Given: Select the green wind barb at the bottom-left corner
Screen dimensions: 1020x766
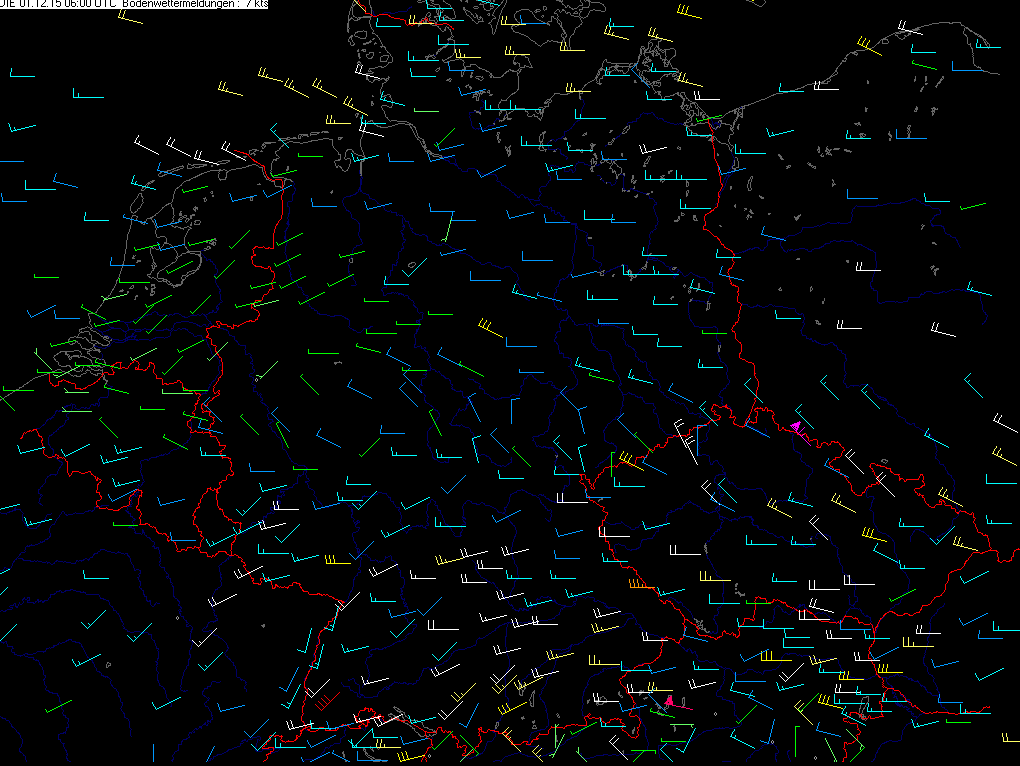Looking at the screenshot, I should point(60,705).
